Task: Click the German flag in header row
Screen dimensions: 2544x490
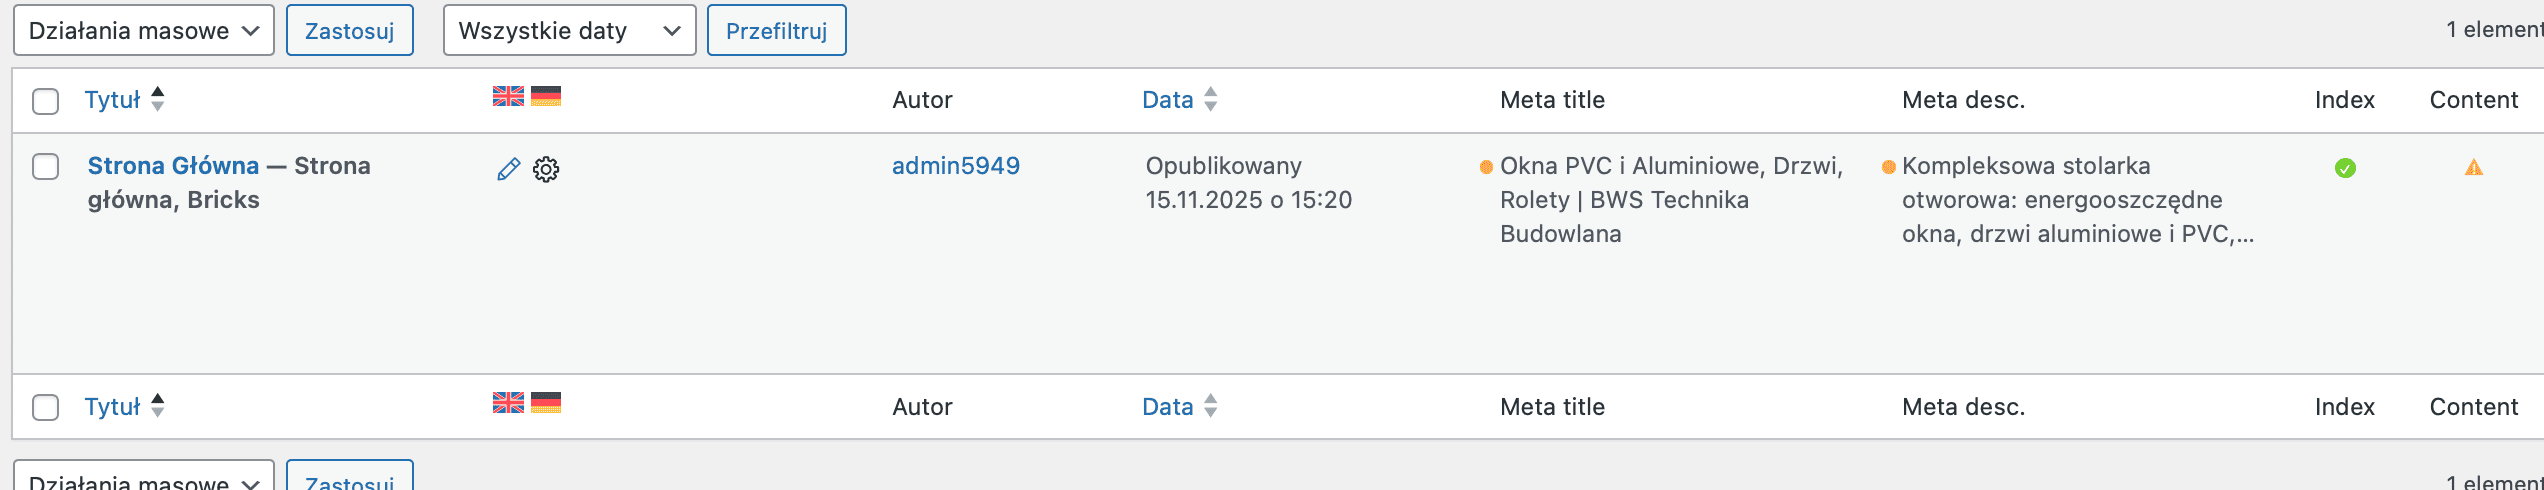Action: (546, 96)
